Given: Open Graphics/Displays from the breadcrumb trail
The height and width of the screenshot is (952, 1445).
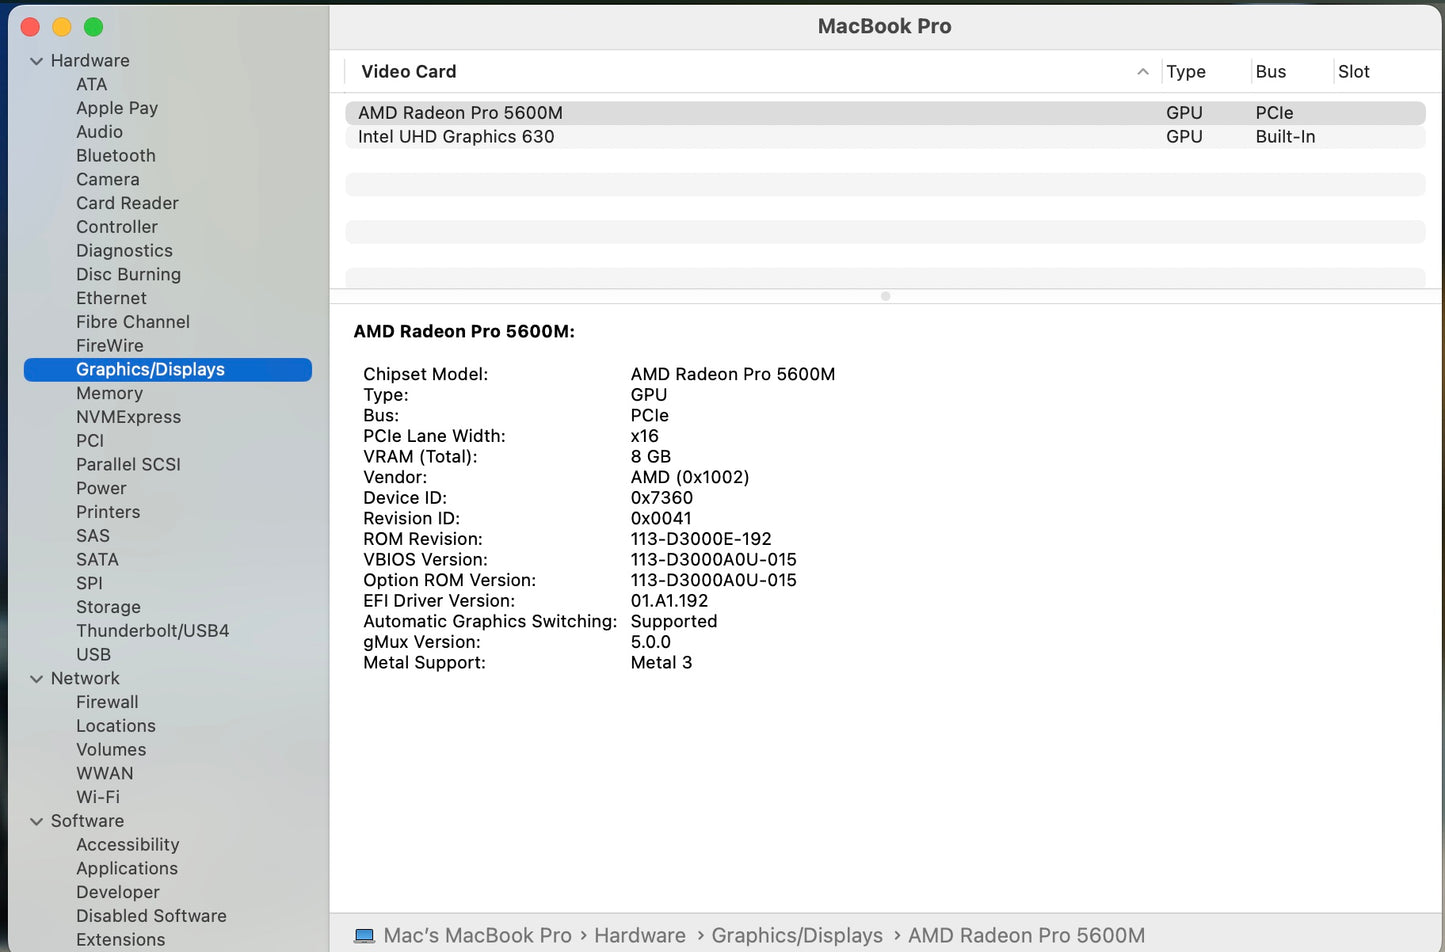Looking at the screenshot, I should pos(796,935).
